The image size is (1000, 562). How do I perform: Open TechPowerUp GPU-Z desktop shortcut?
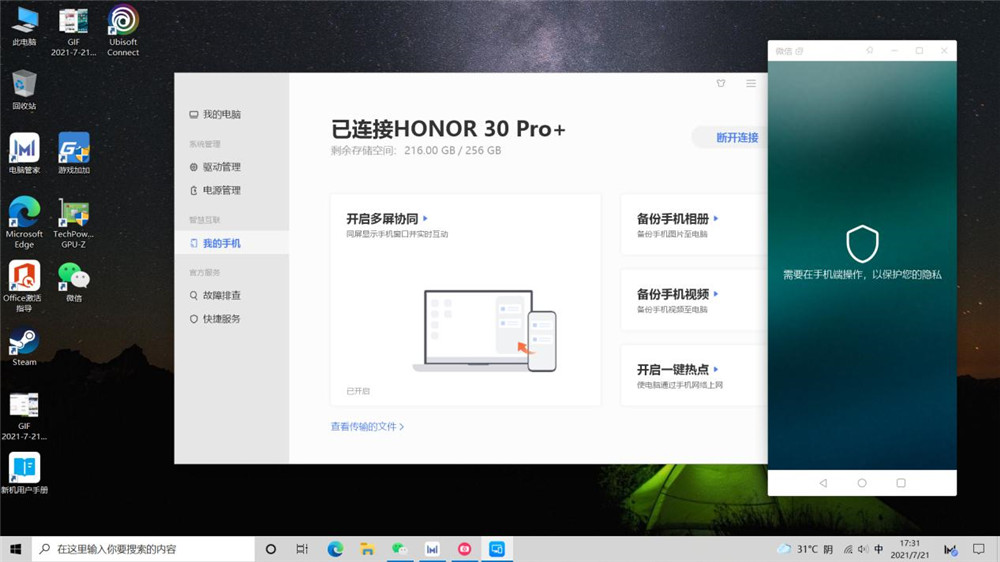[x=73, y=222]
